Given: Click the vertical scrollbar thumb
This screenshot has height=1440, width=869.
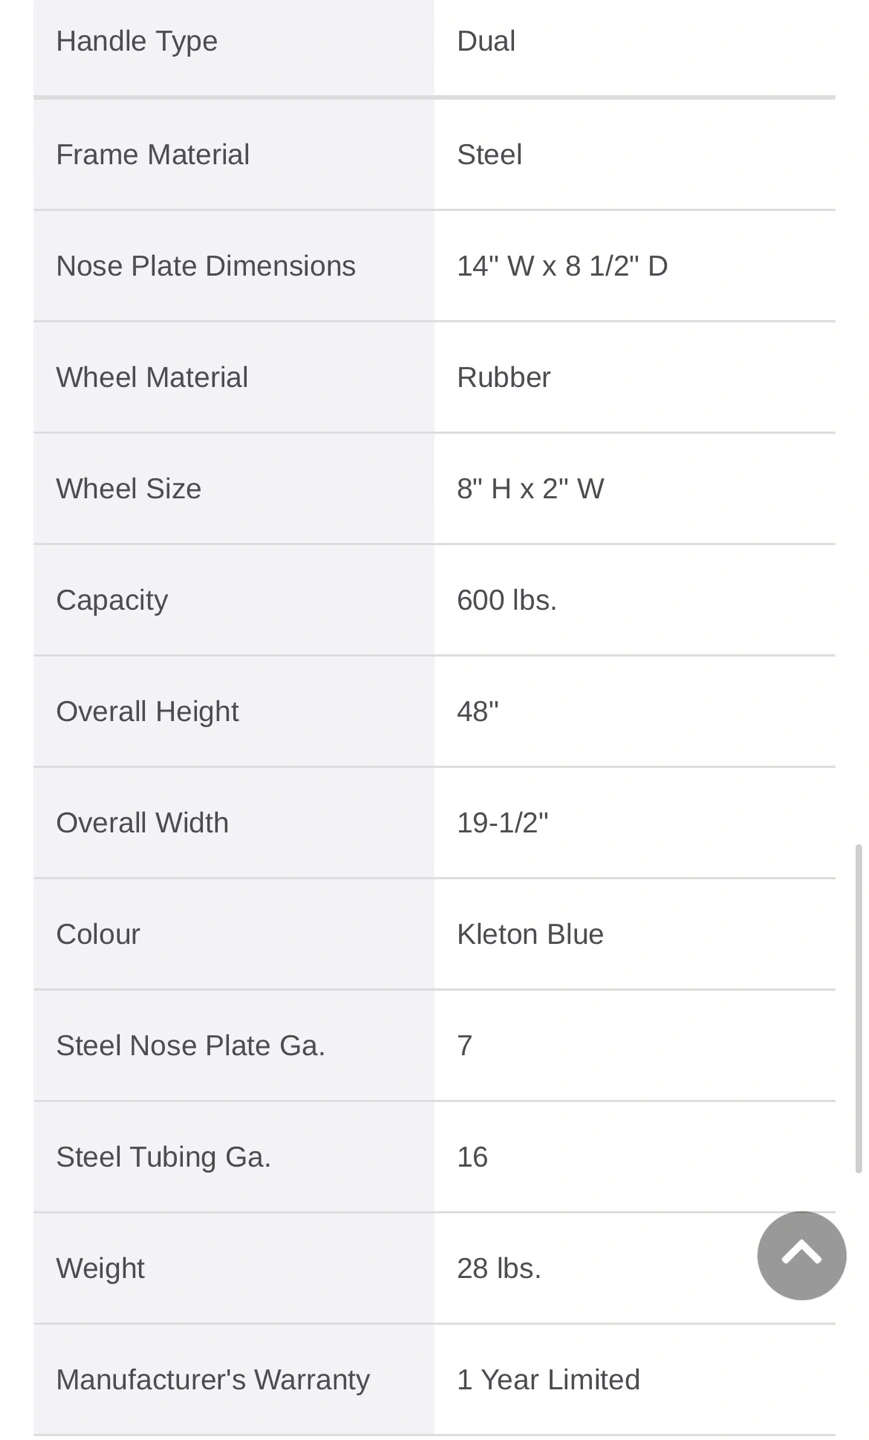Looking at the screenshot, I should pos(858,1008).
